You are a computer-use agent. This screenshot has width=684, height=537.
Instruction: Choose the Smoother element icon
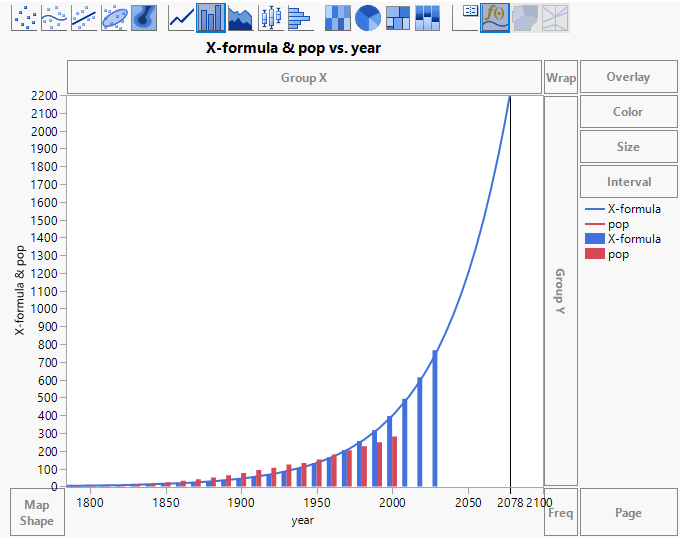54,17
